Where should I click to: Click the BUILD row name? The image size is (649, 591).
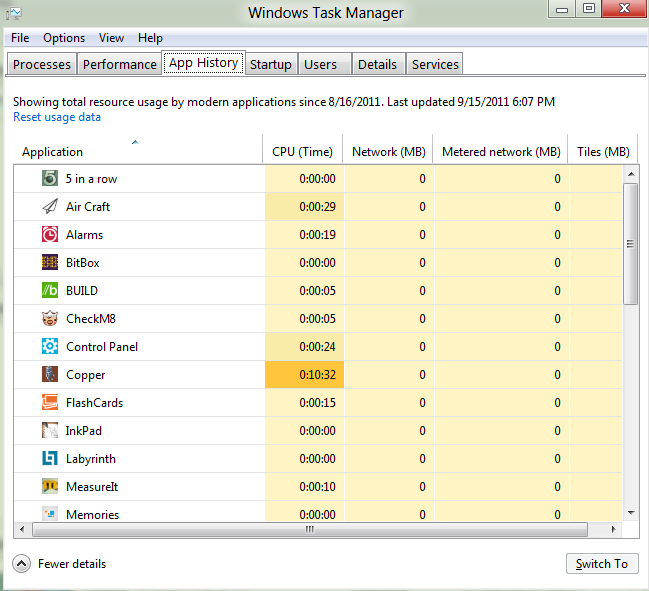82,291
